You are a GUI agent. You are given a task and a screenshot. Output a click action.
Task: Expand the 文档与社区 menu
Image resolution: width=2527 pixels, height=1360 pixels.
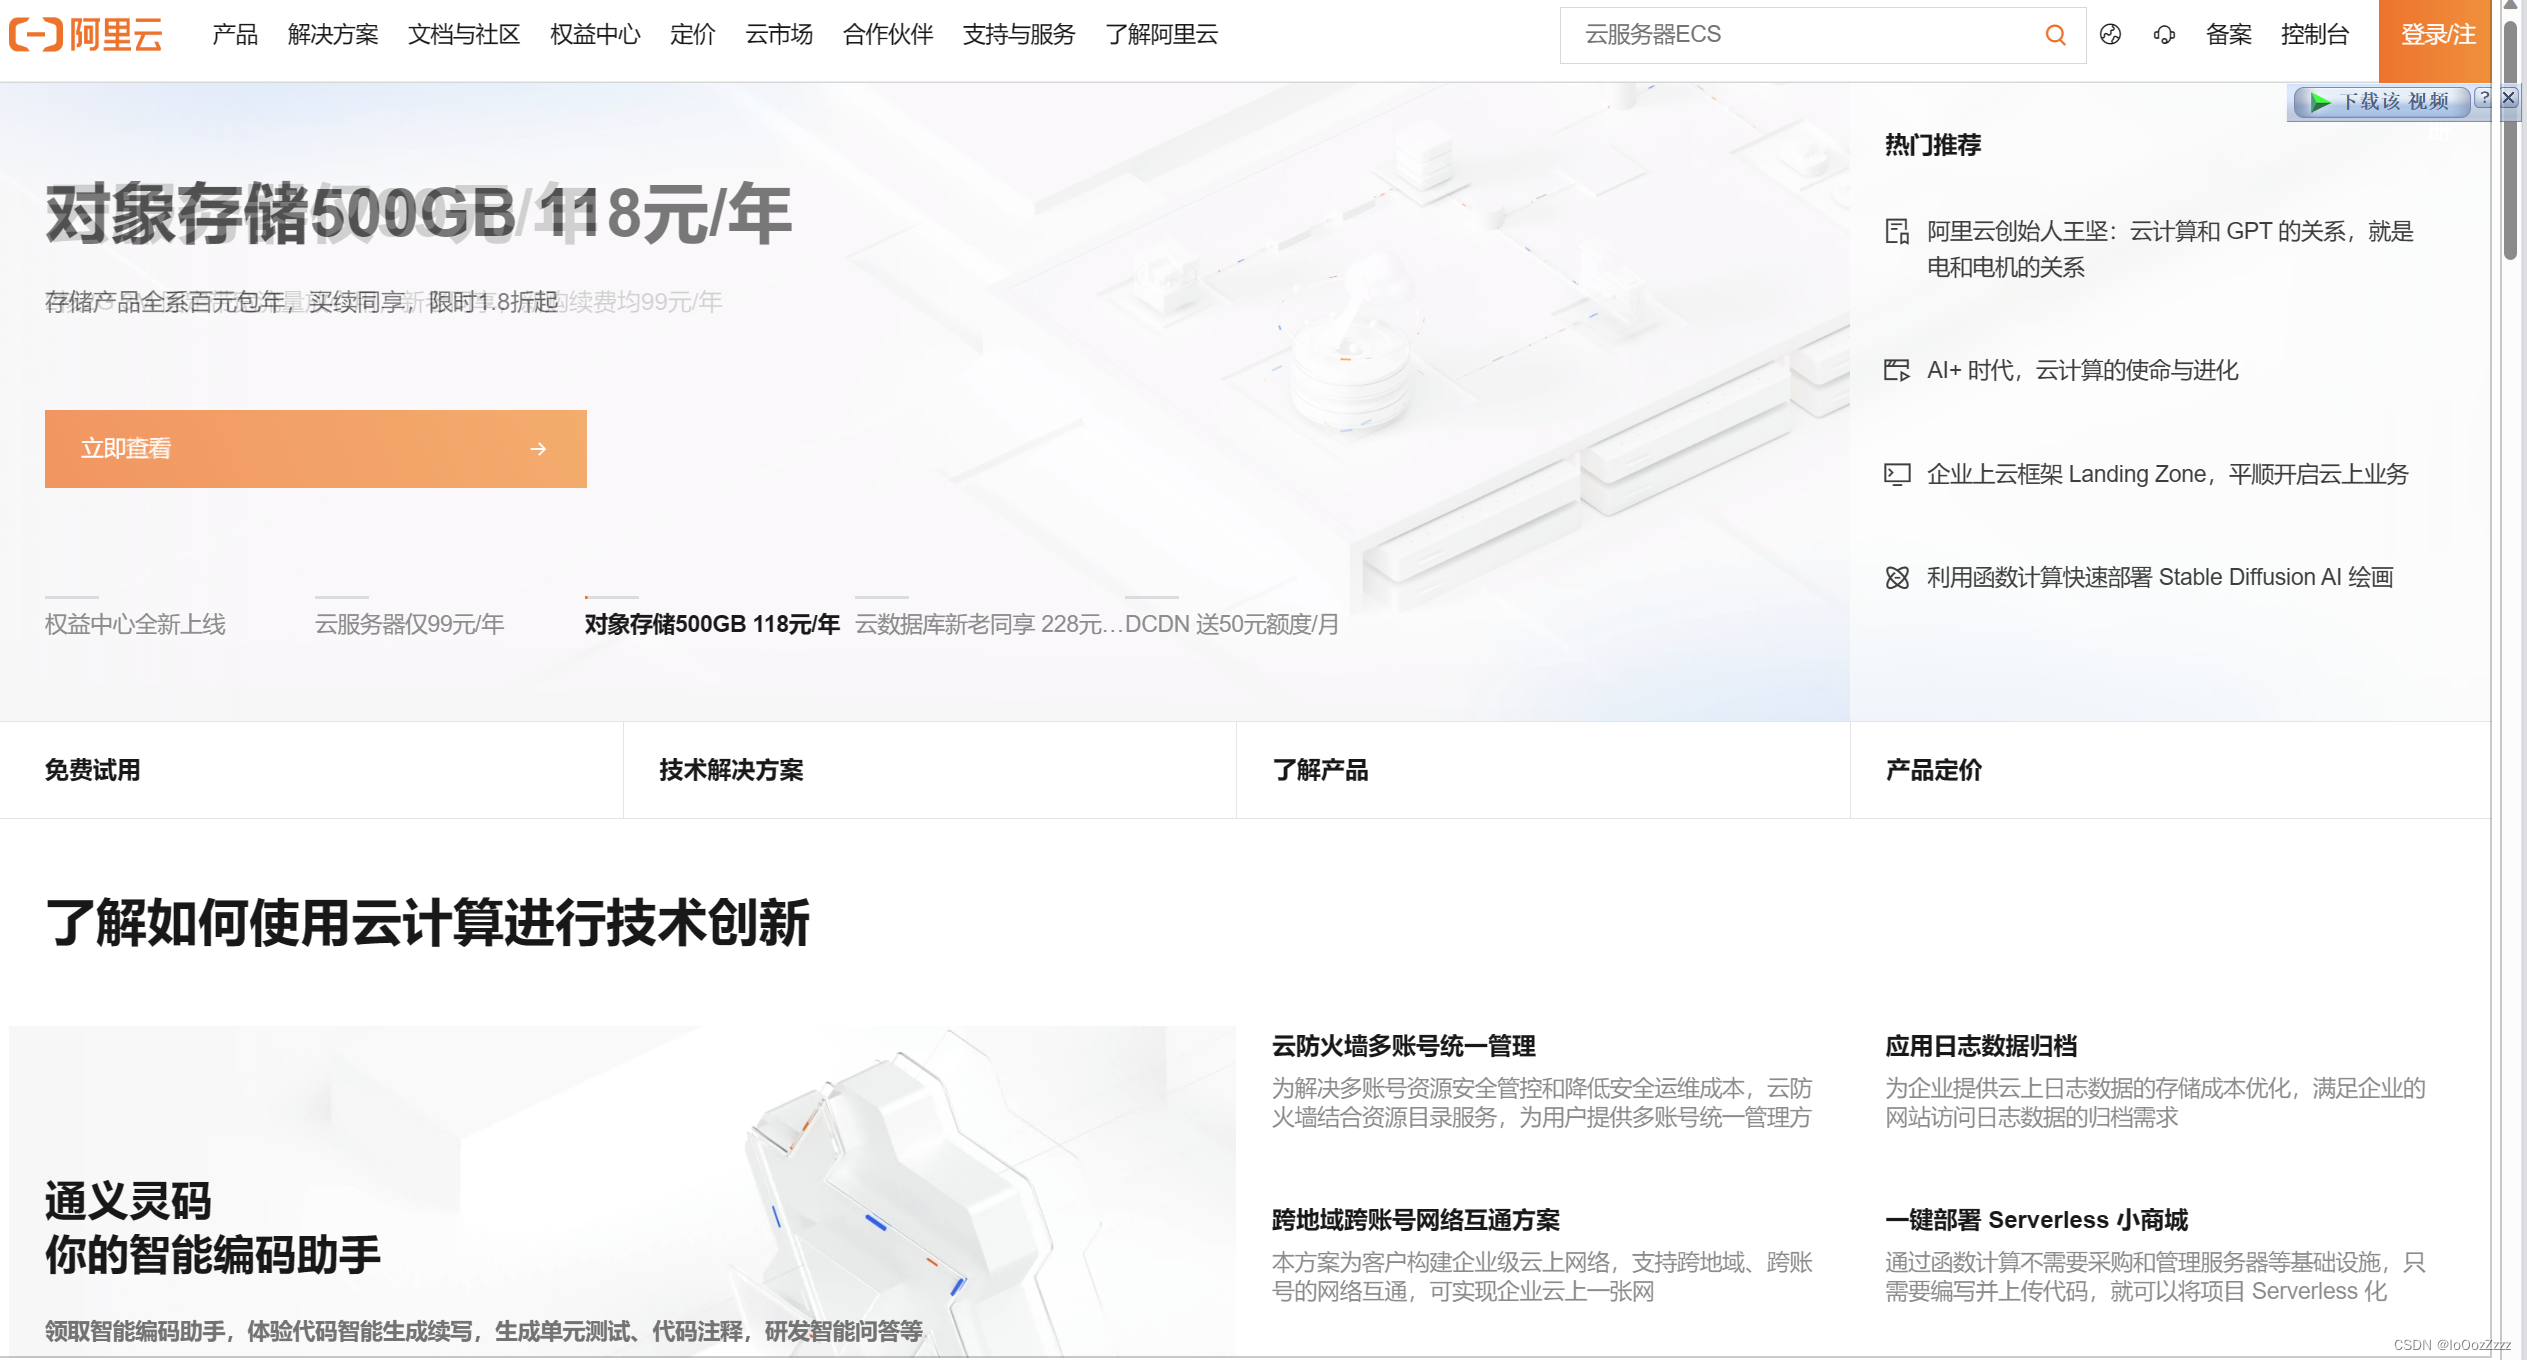click(464, 35)
